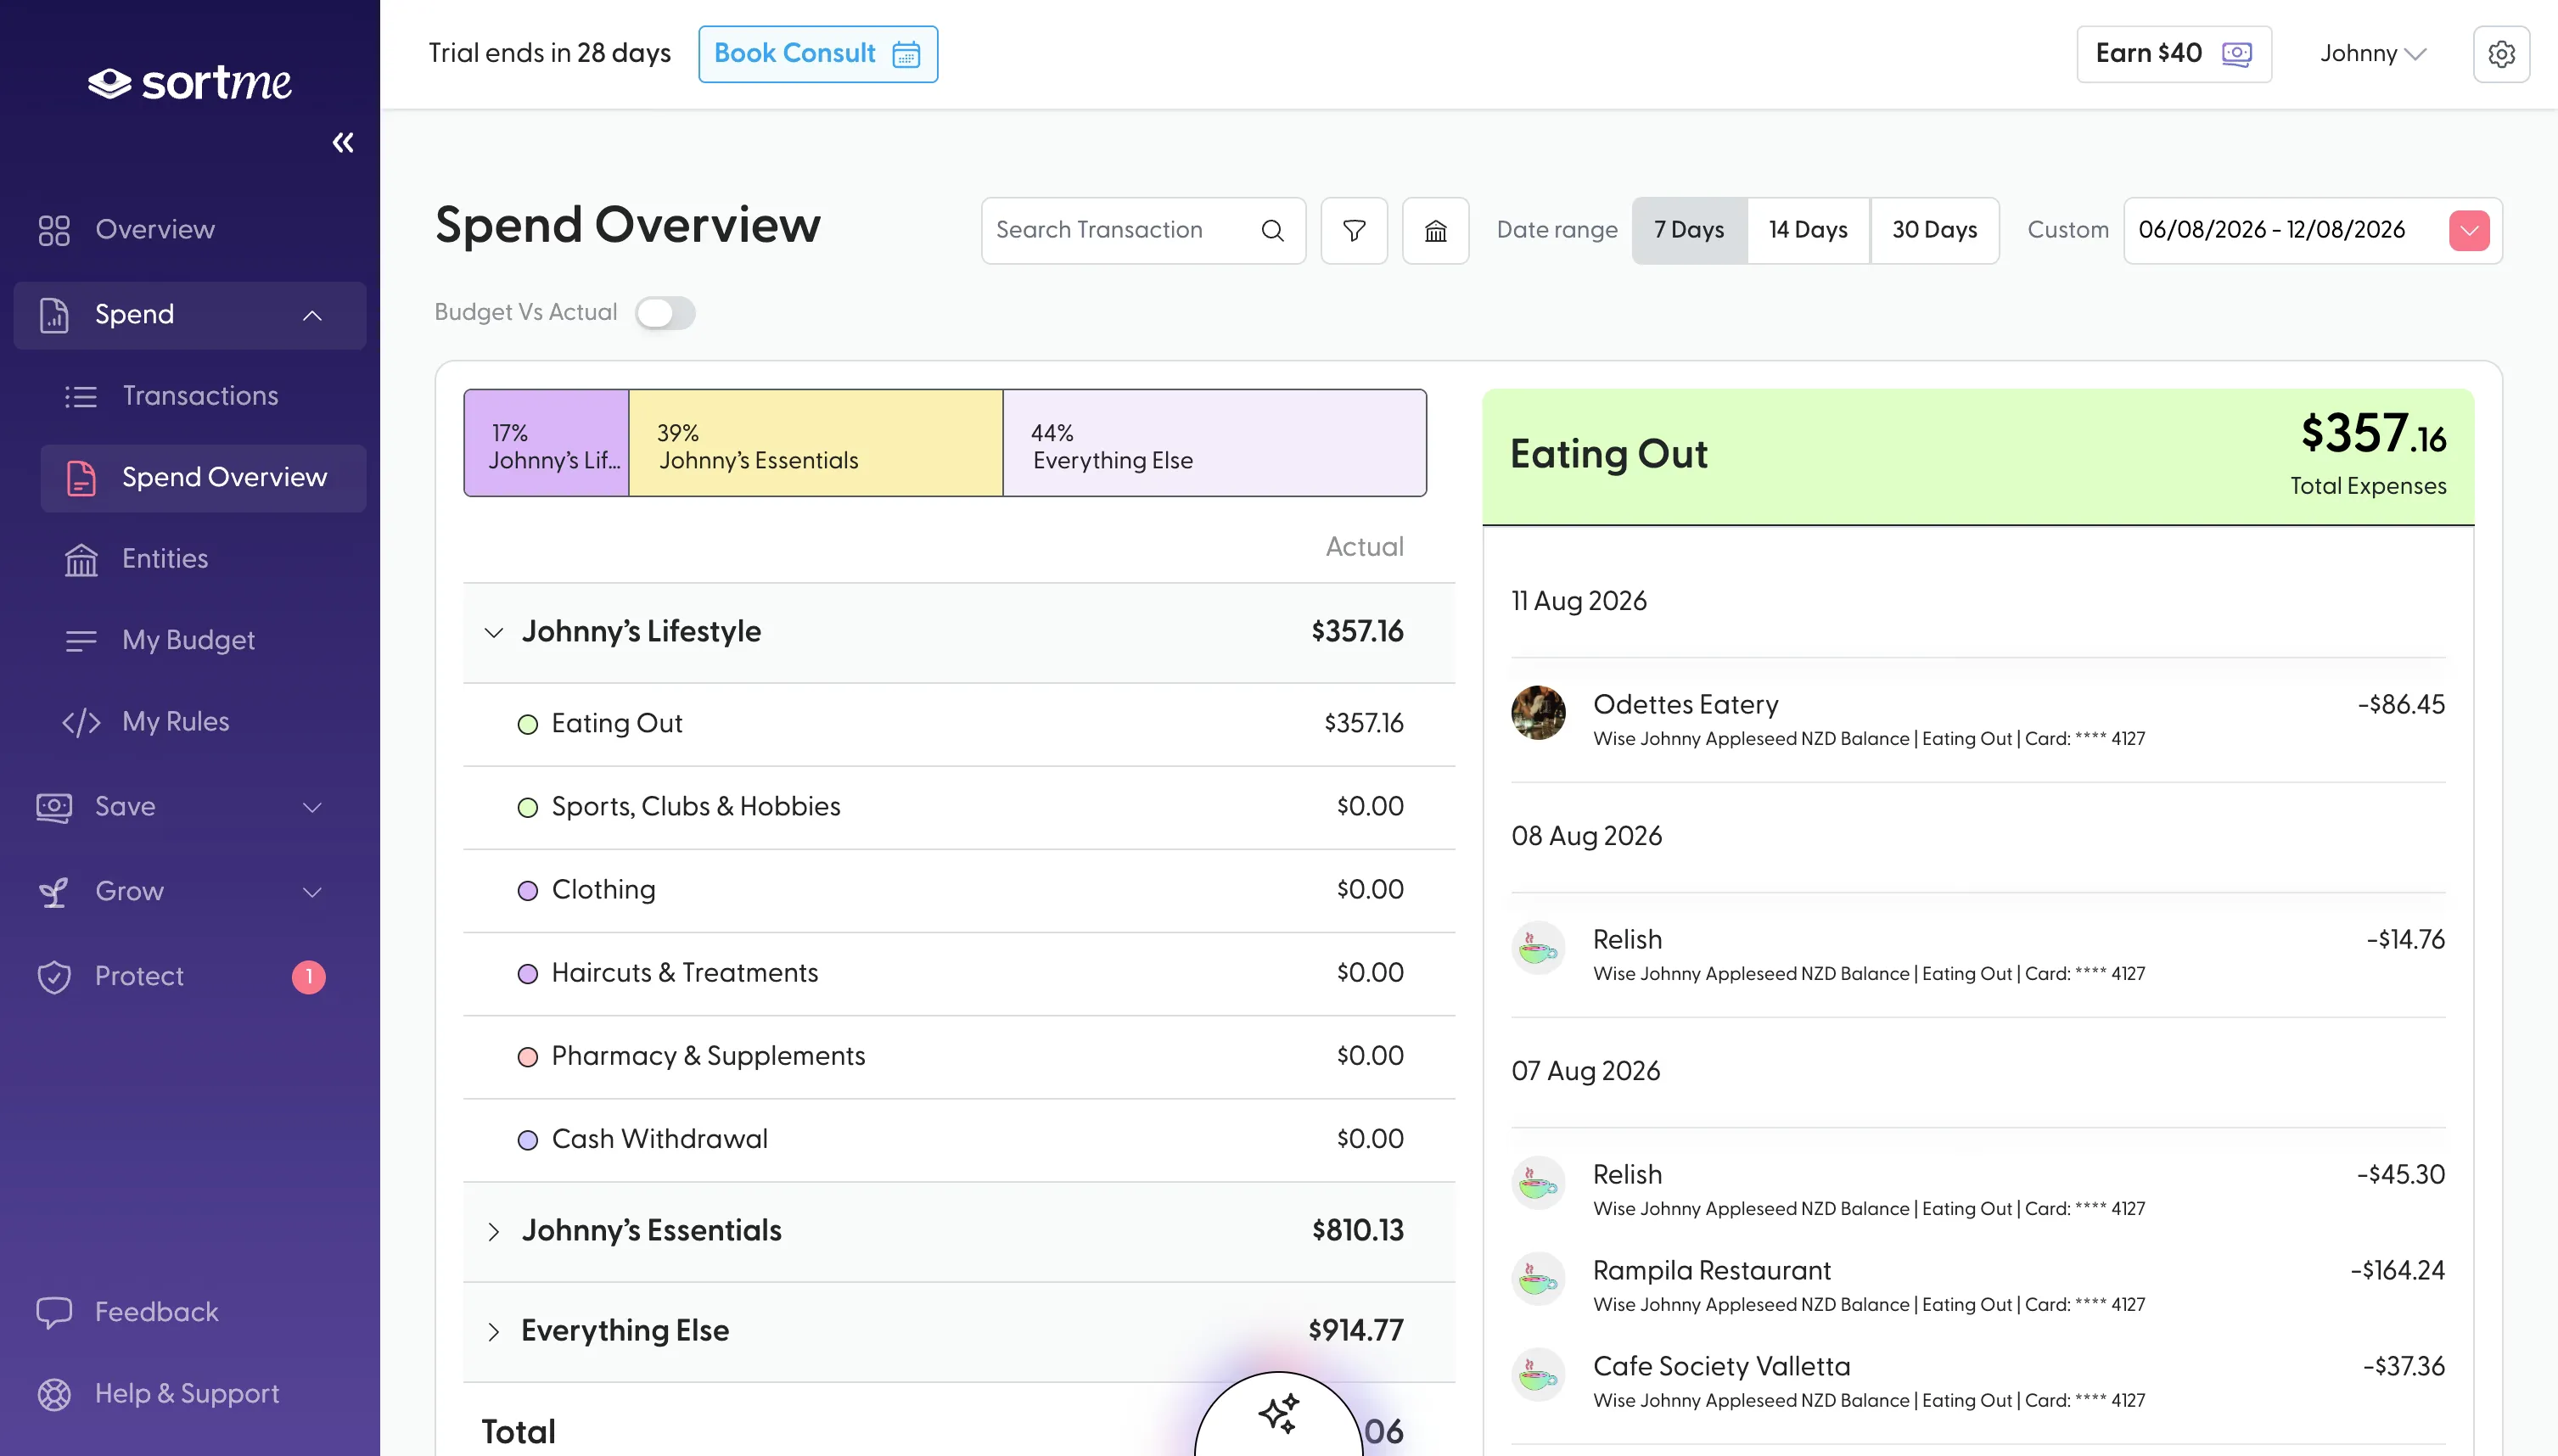Open the Overview grid icon
2558x1456 pixels.
[54, 230]
